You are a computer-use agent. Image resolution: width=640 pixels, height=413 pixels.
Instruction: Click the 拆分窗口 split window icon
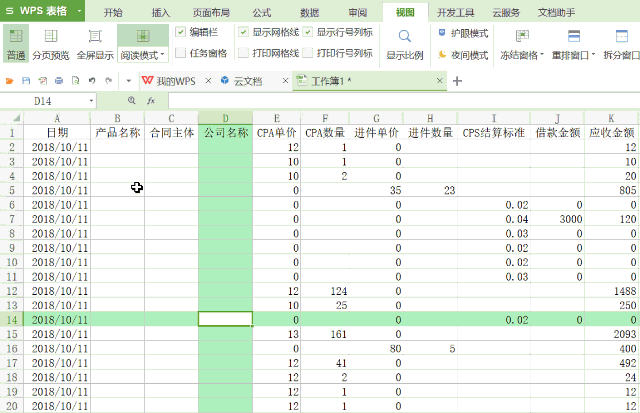pos(622,36)
